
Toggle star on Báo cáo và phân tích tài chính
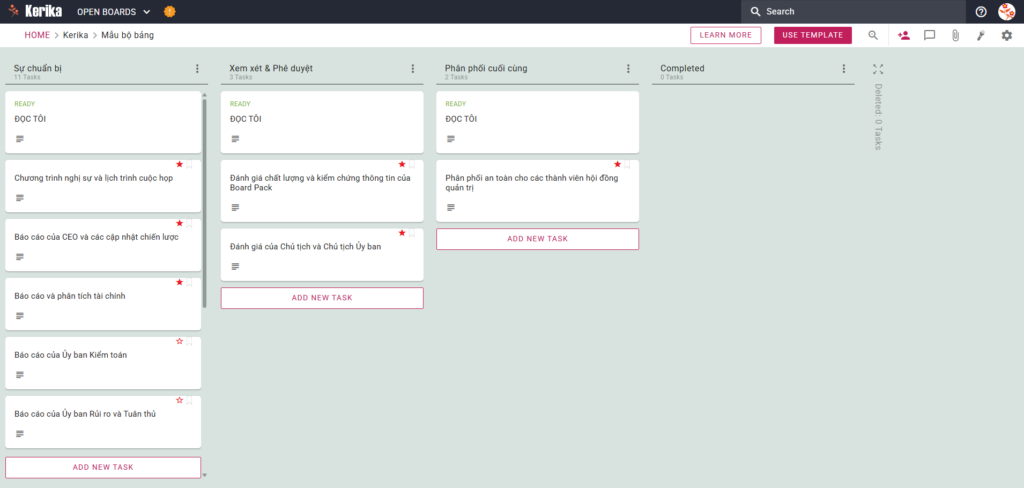click(x=180, y=282)
